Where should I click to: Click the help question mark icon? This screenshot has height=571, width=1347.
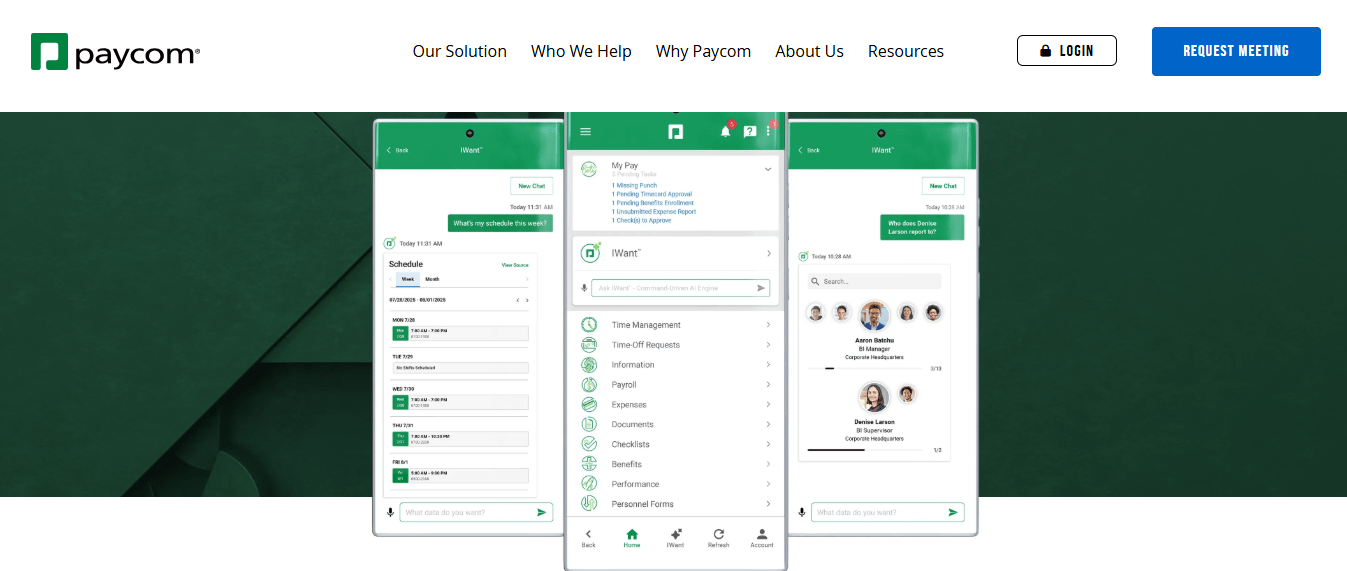[x=749, y=131]
